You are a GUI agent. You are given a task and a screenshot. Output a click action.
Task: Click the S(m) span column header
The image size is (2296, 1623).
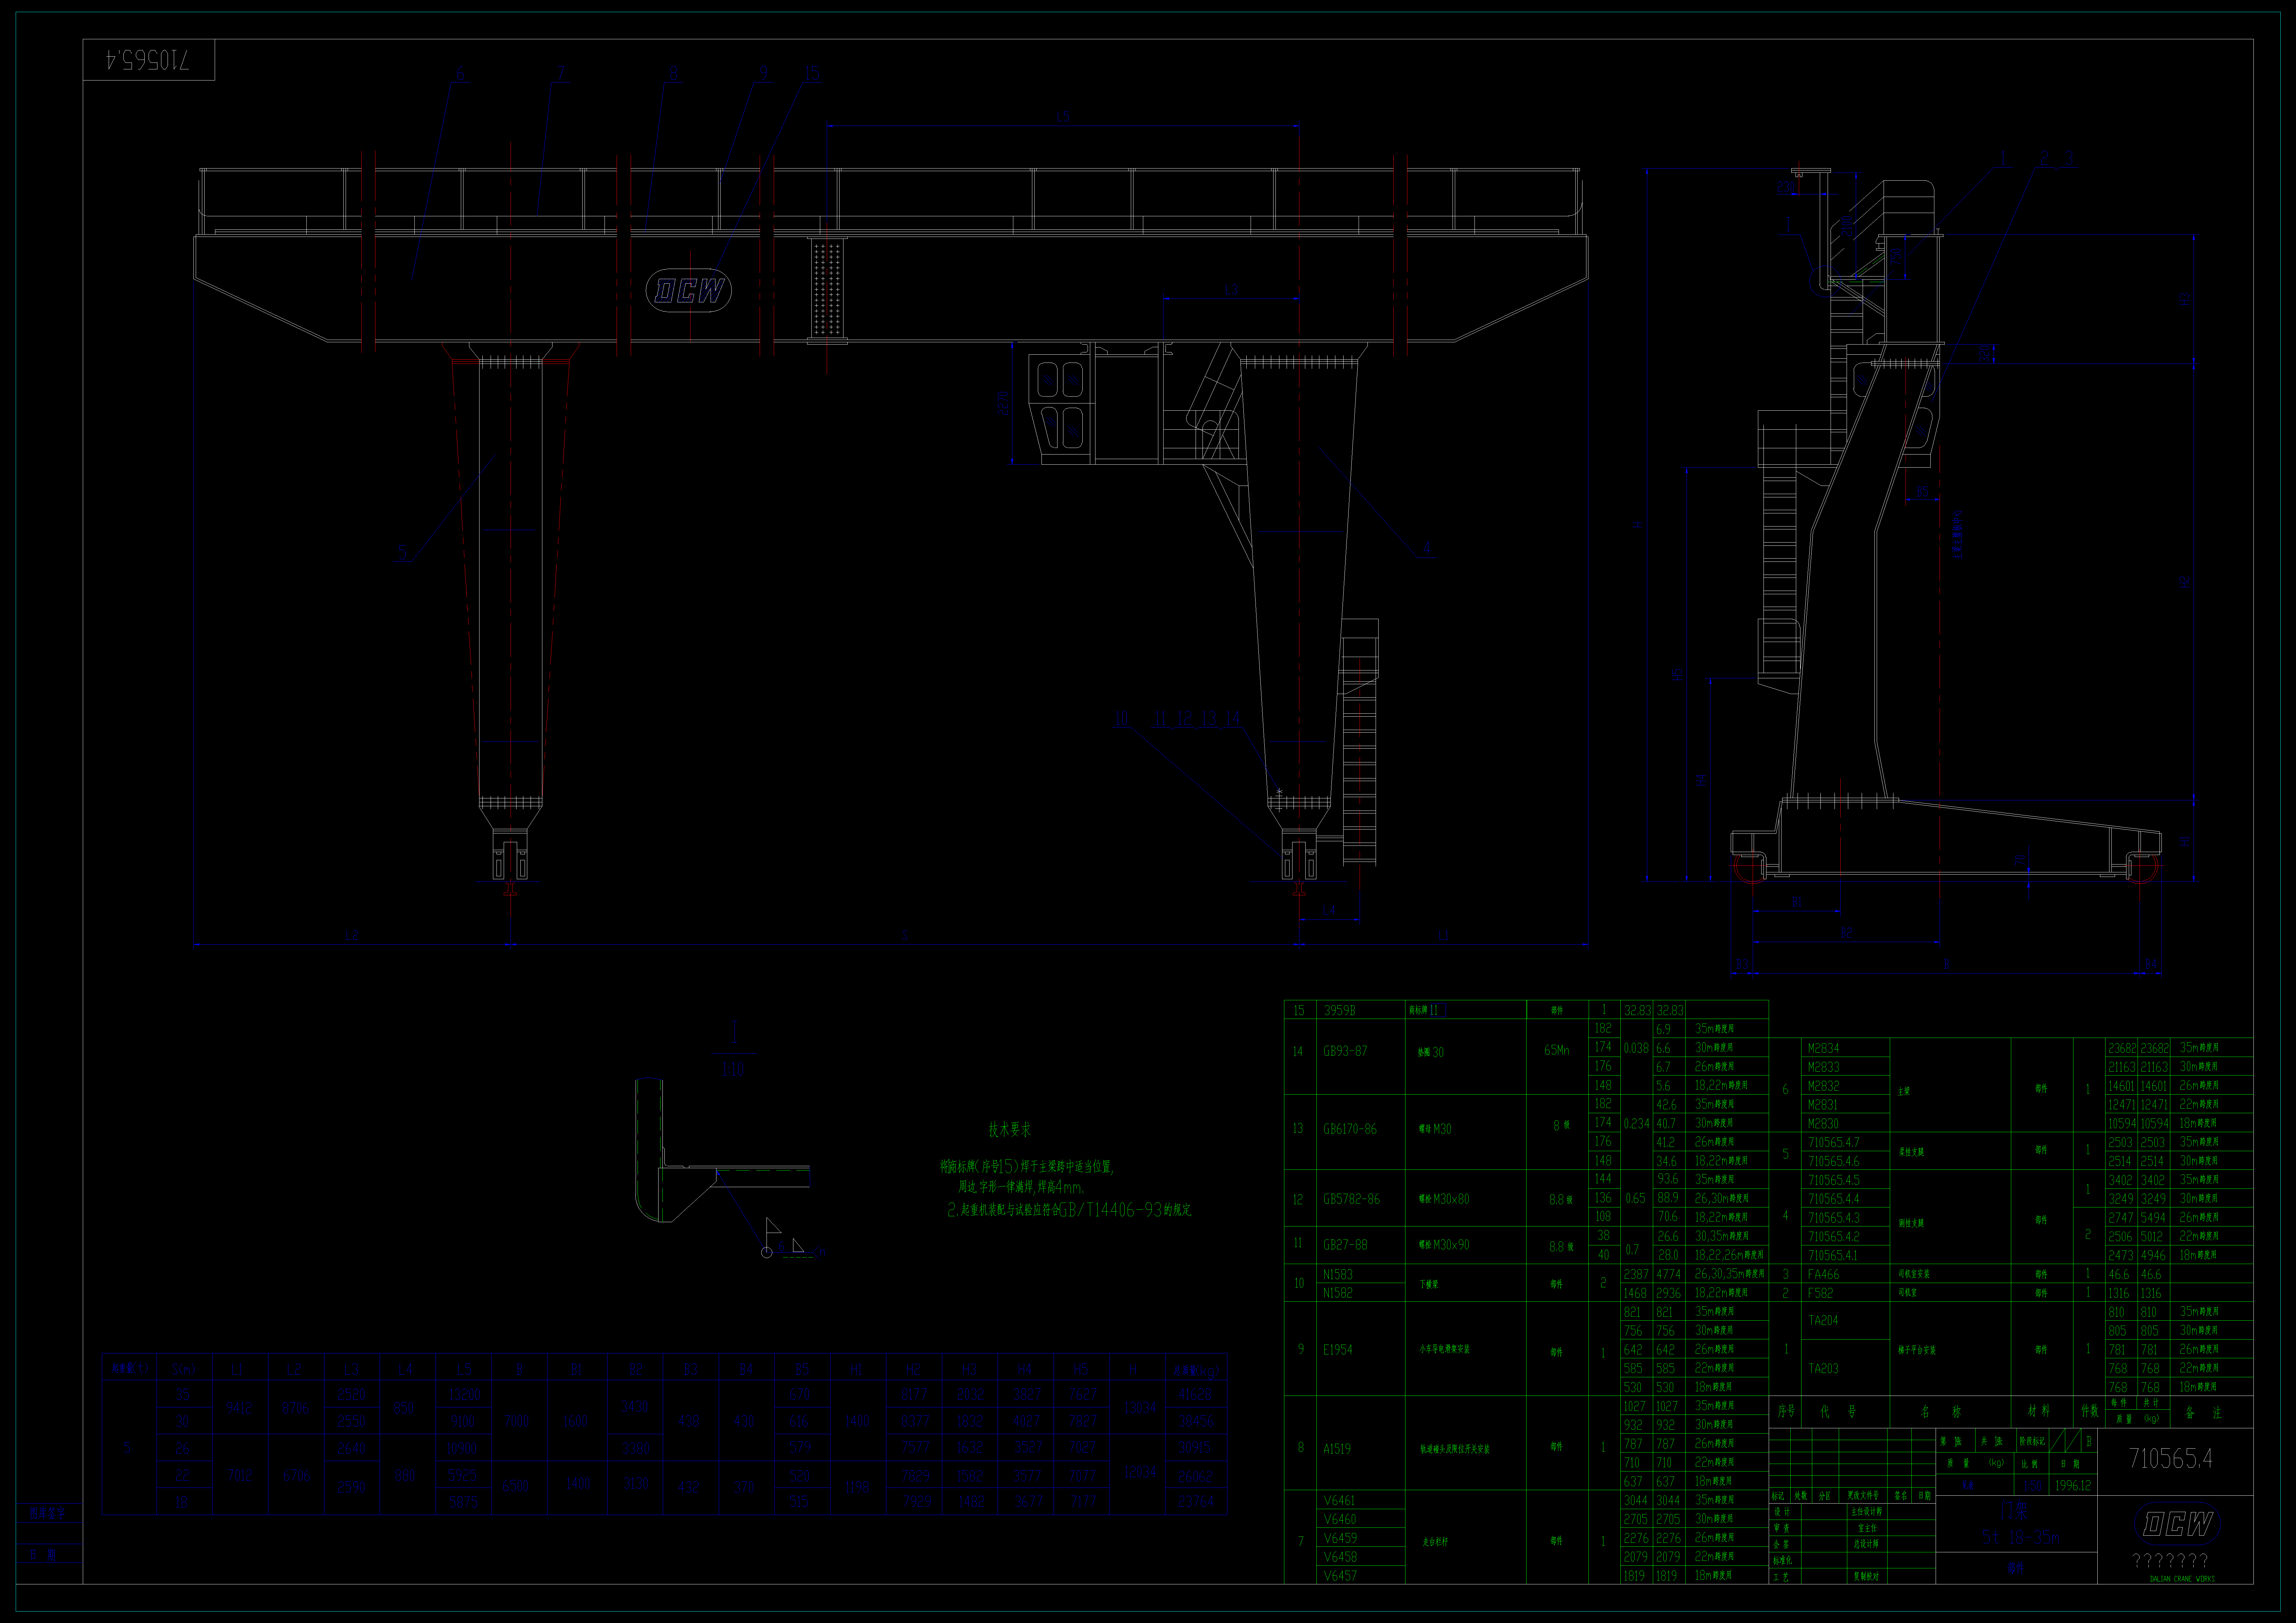(x=183, y=1369)
